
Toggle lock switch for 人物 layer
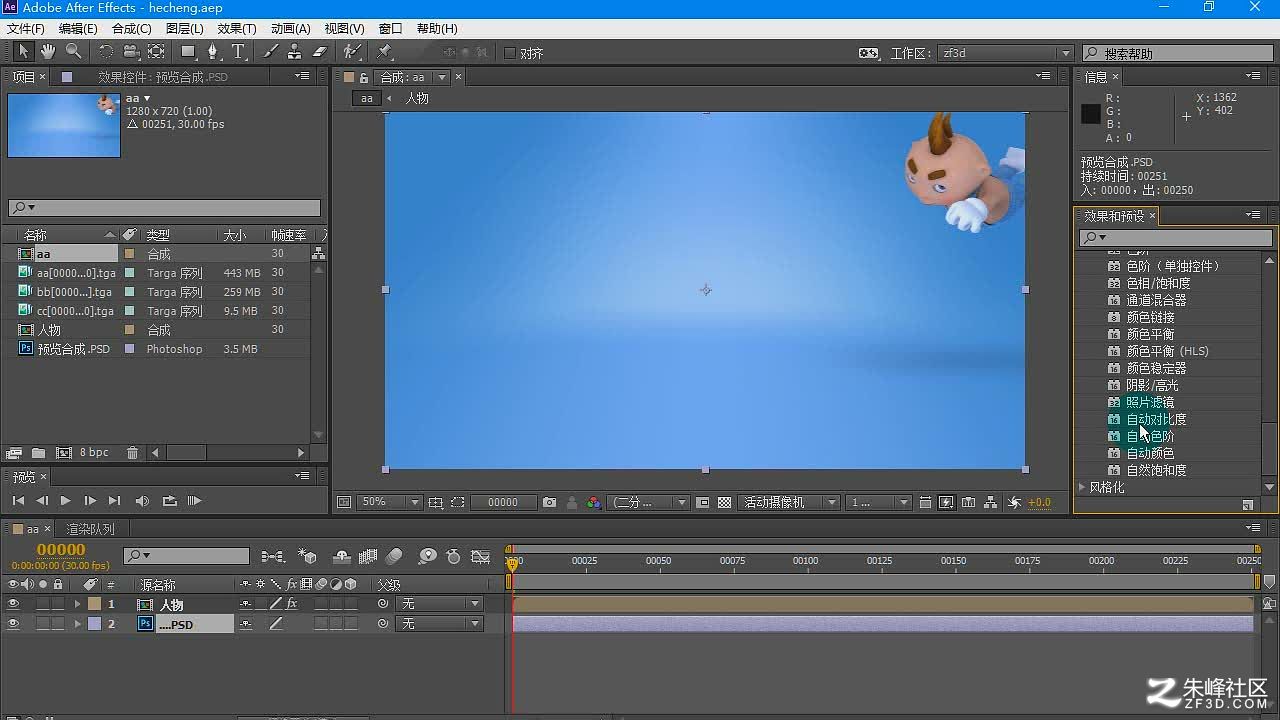[58, 604]
